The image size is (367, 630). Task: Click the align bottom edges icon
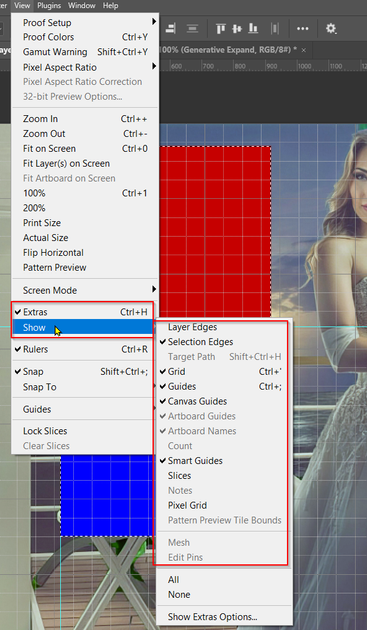click(253, 29)
